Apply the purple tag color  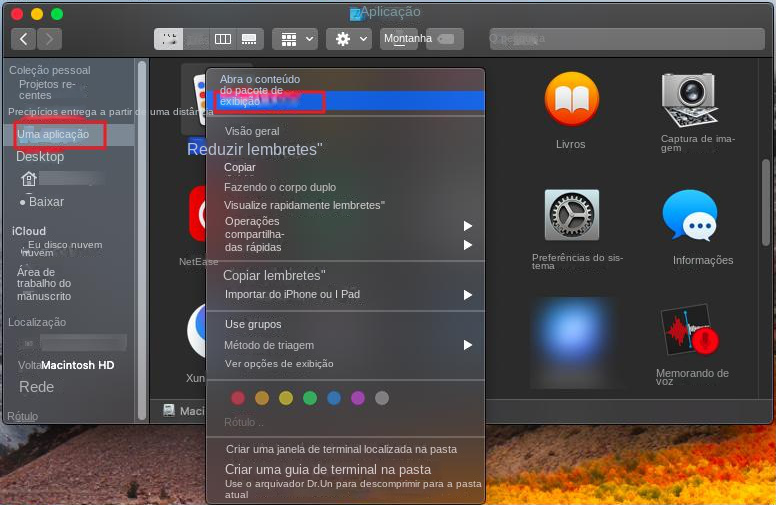click(x=358, y=398)
